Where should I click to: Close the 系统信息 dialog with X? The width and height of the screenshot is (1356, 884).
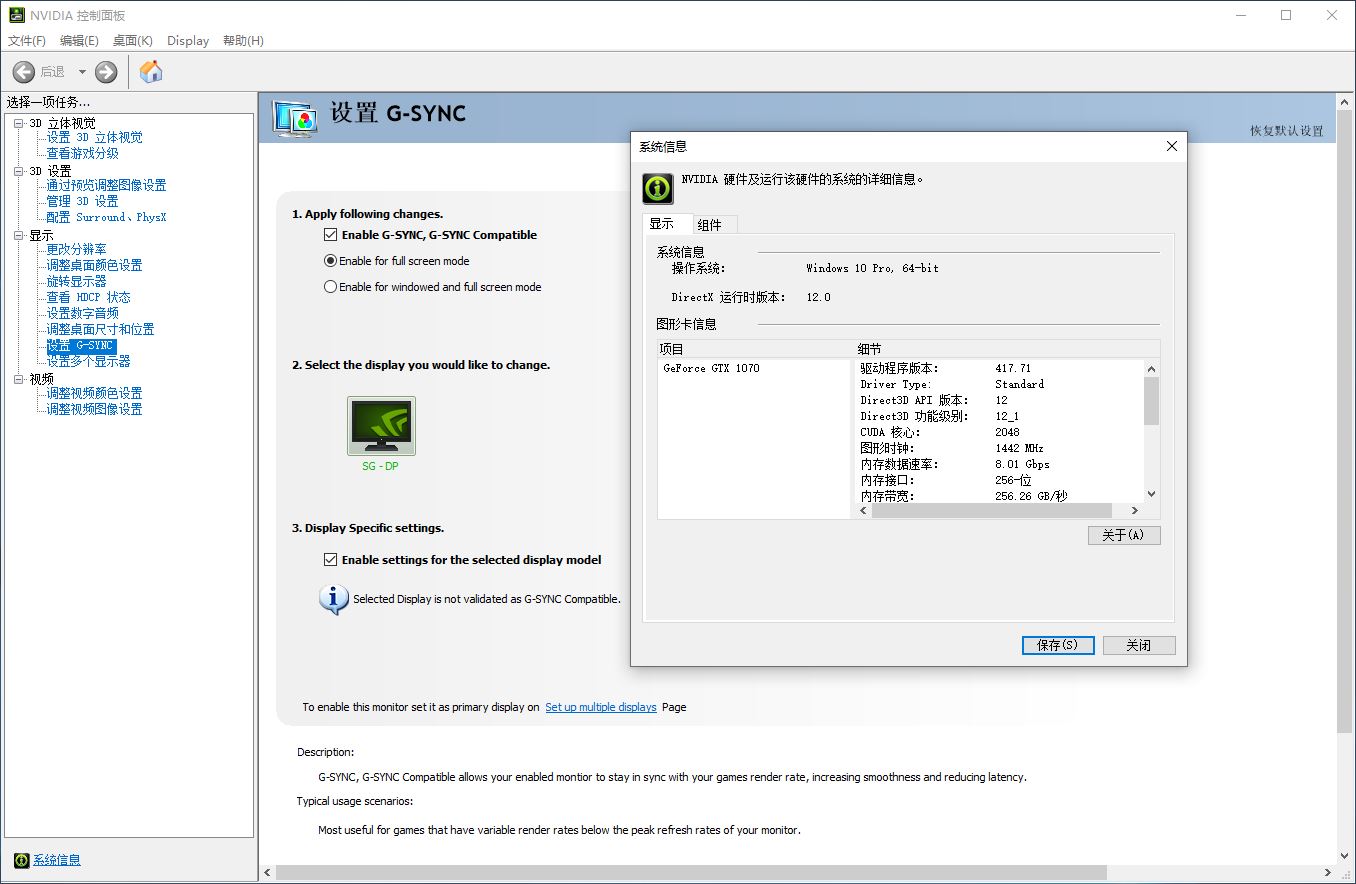[1172, 146]
